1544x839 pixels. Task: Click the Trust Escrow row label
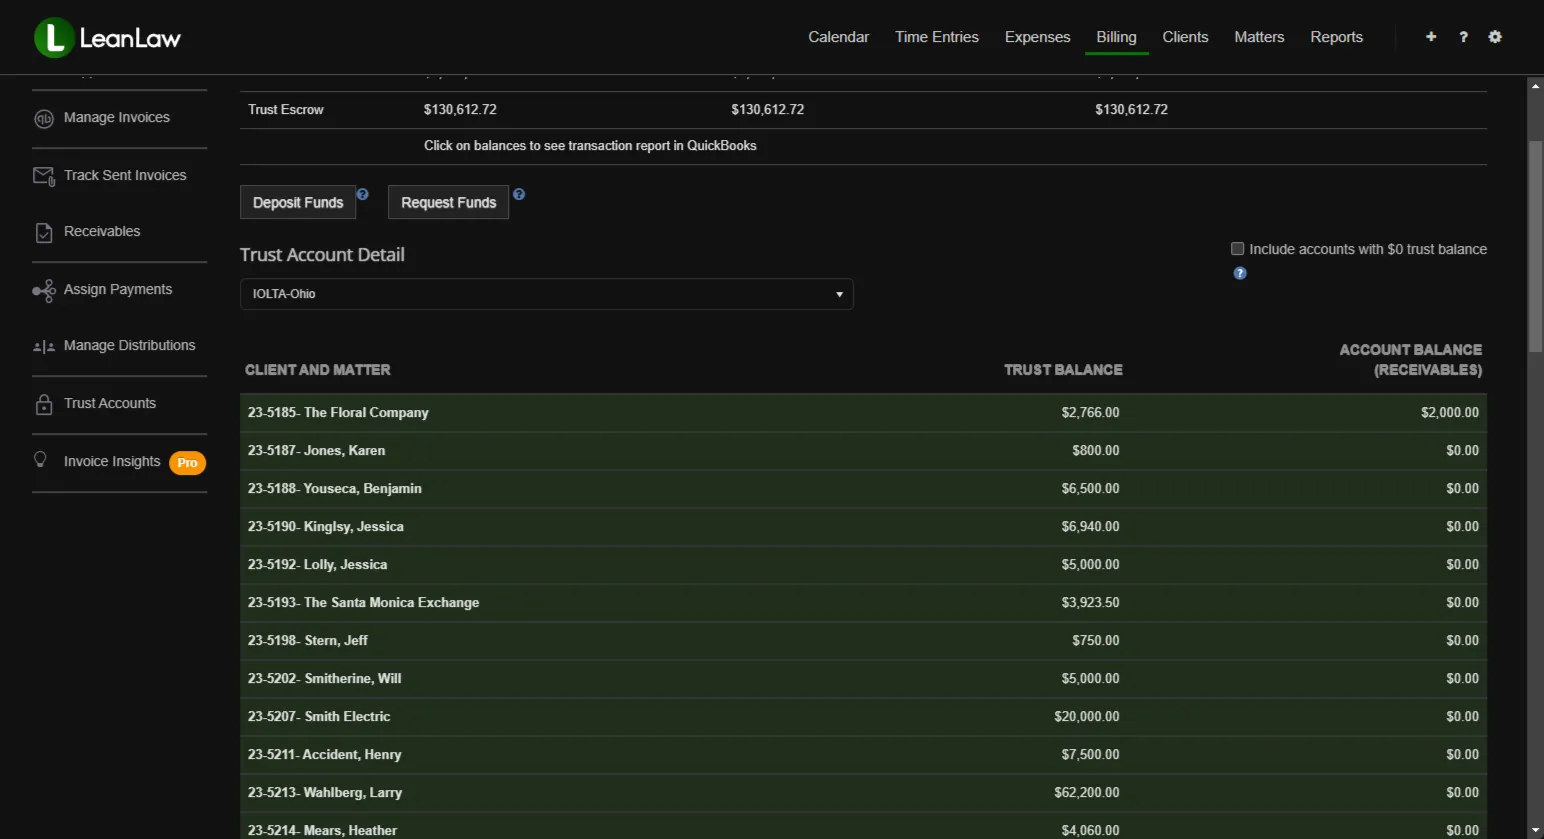pos(286,110)
